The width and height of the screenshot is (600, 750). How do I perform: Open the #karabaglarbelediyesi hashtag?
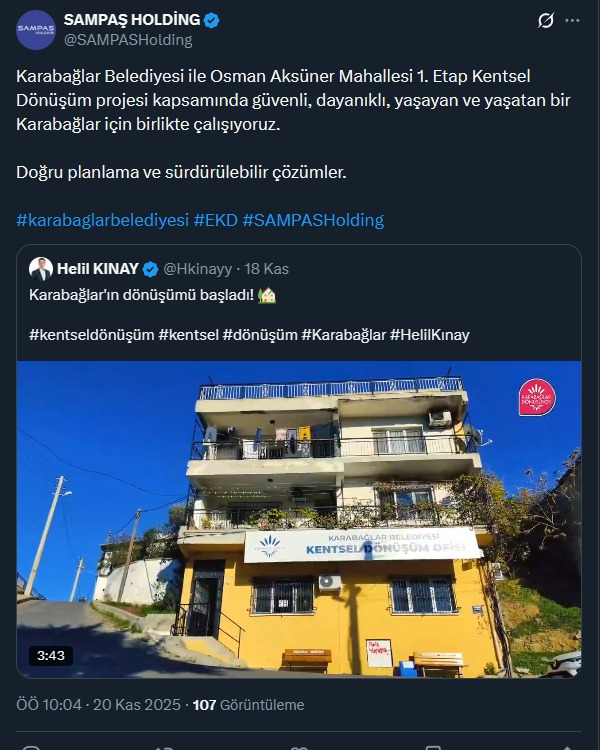click(x=102, y=220)
